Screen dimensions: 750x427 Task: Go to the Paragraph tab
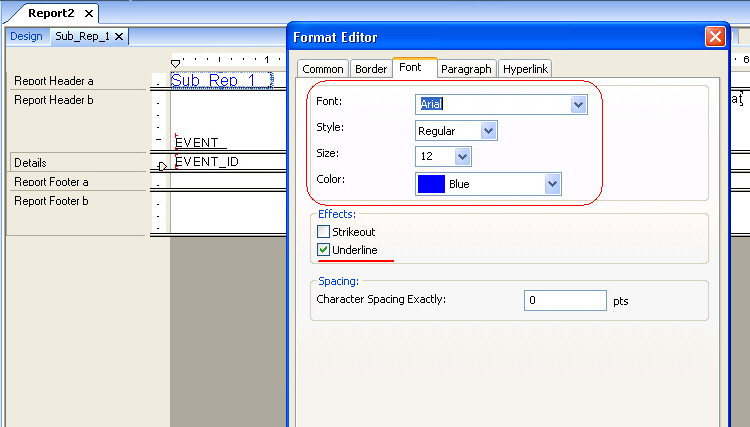click(466, 69)
